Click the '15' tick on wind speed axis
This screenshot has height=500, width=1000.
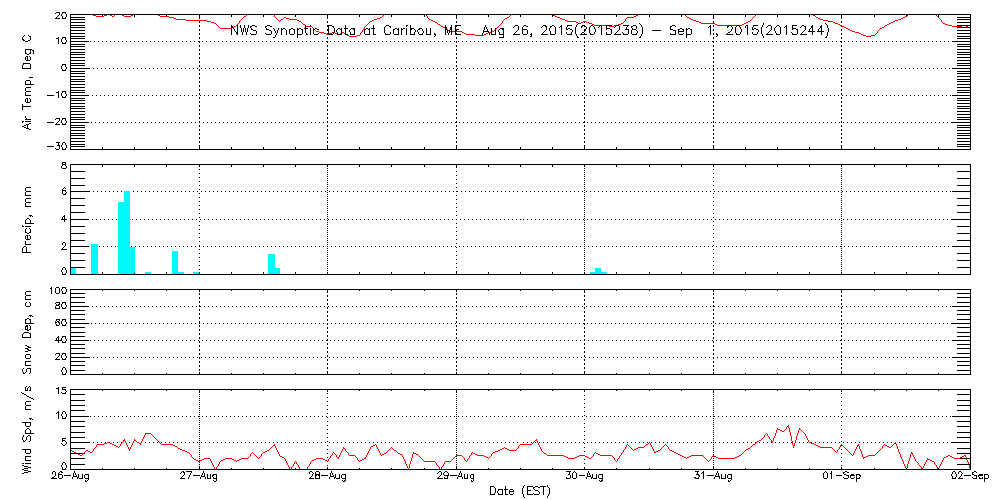click(59, 391)
